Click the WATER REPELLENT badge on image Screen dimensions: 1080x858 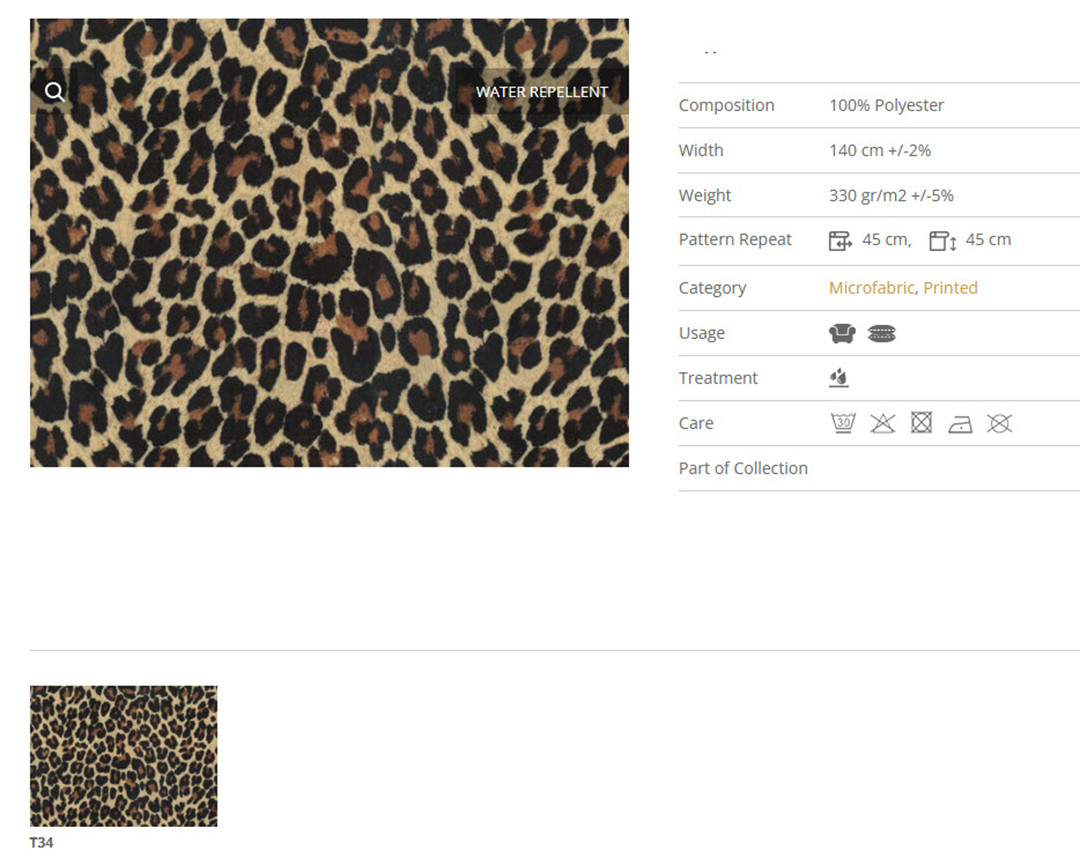pos(541,92)
